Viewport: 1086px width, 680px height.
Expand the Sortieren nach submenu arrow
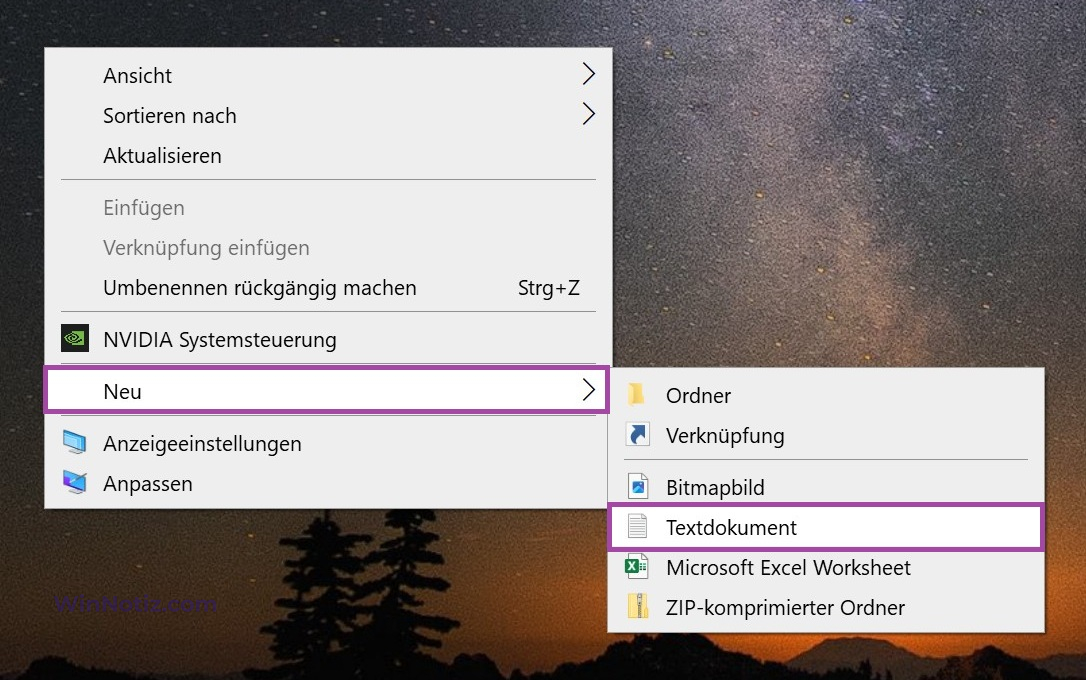588,115
